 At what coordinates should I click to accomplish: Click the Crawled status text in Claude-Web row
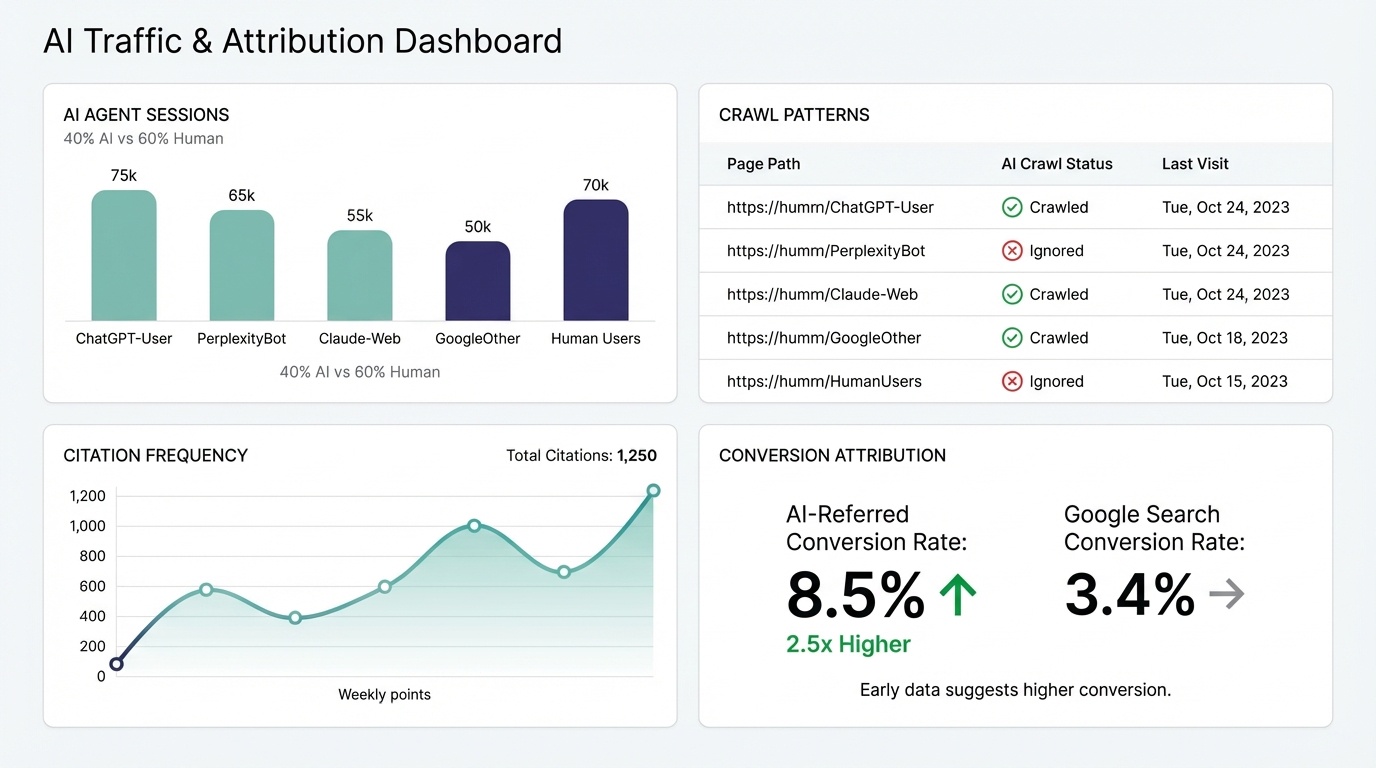pyautogui.click(x=1059, y=294)
